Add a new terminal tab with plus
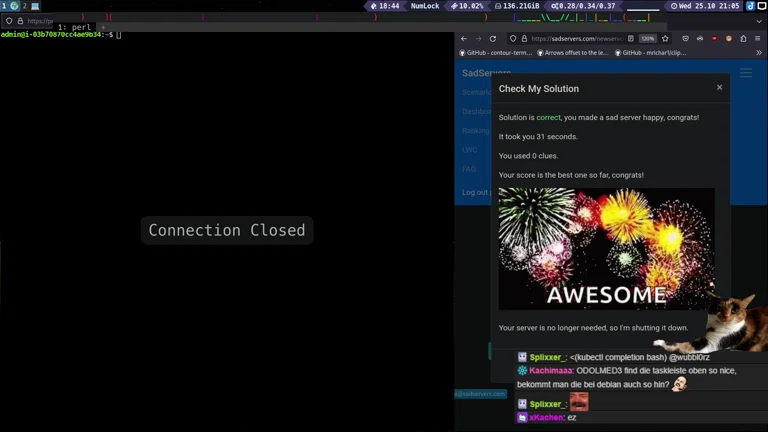The height and width of the screenshot is (432, 768). 103,27
